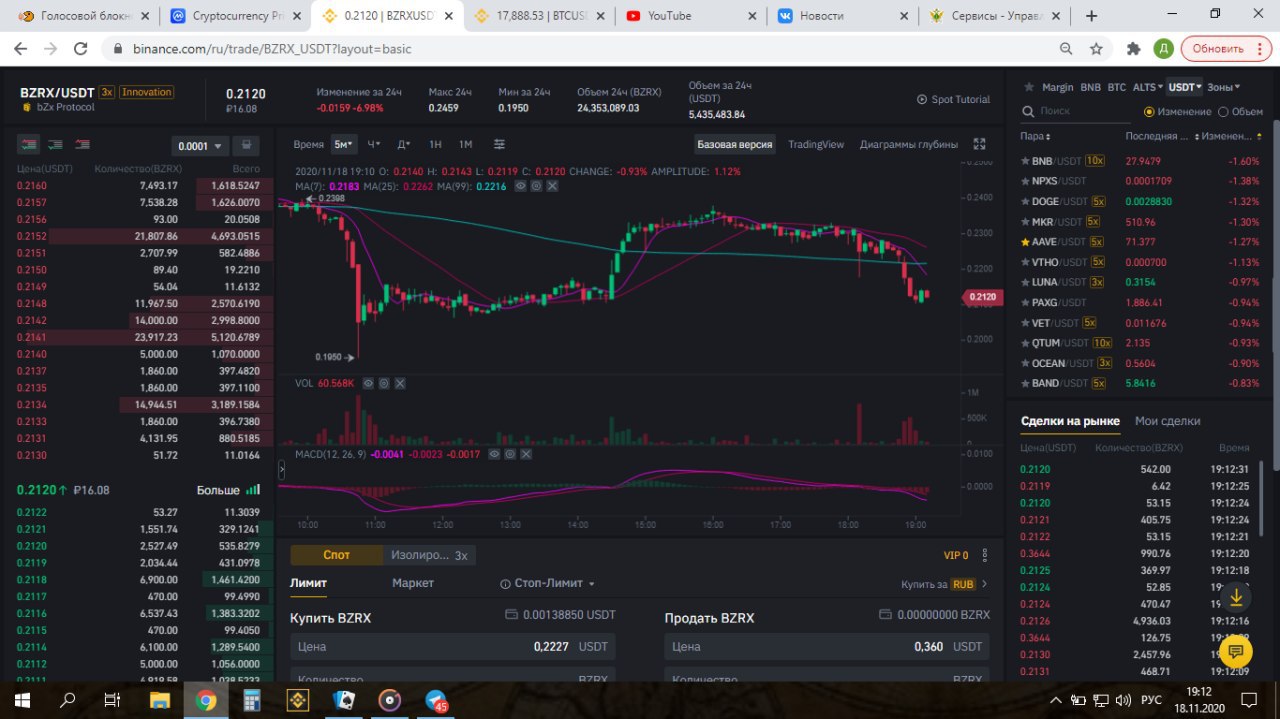Open Calculator from the taskbar

pyautogui.click(x=252, y=700)
